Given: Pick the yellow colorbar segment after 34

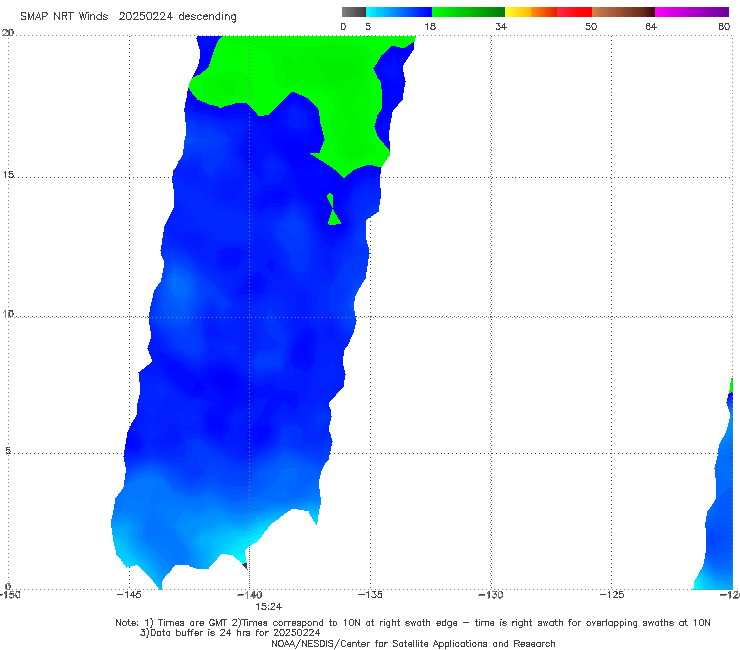Looking at the screenshot, I should coord(518,12).
